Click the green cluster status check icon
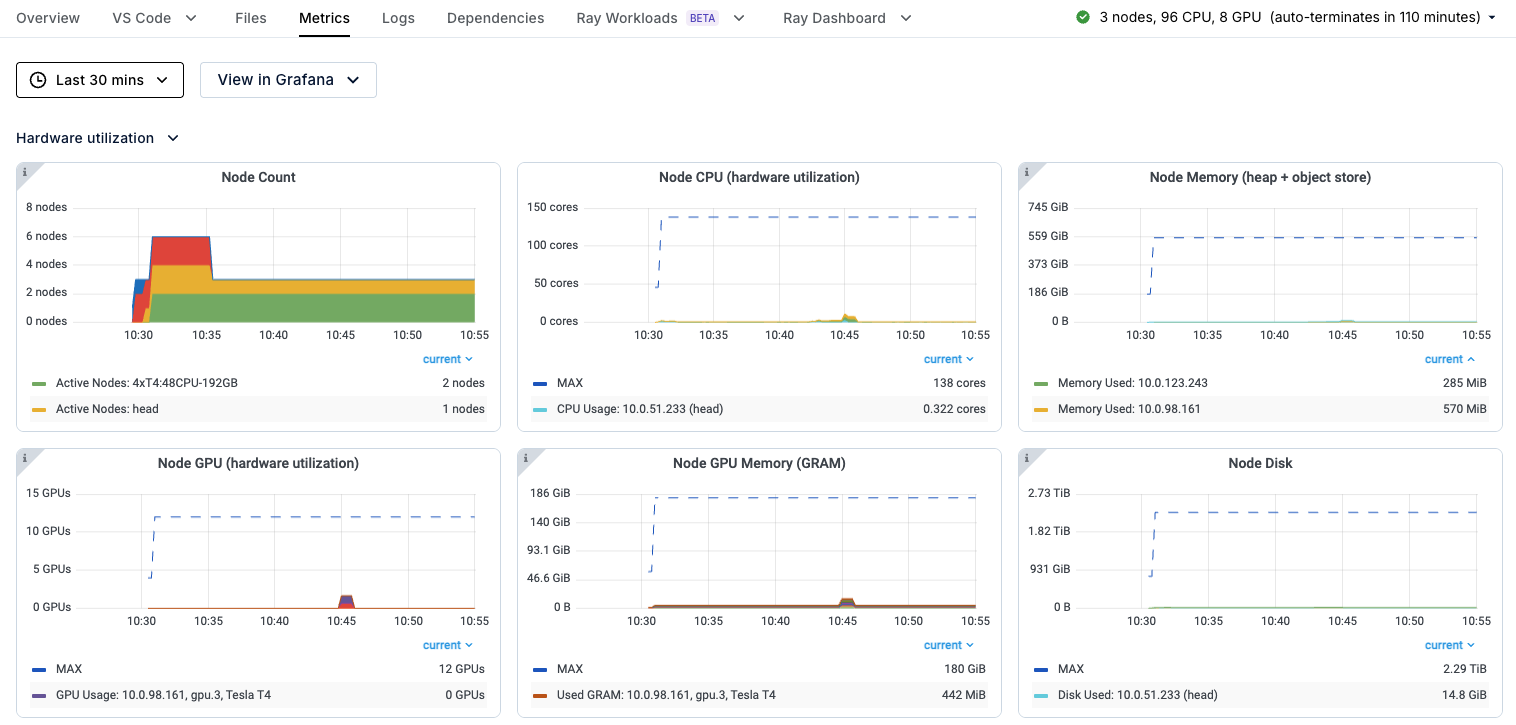Screen dimensions: 1516x725 tap(1083, 17)
